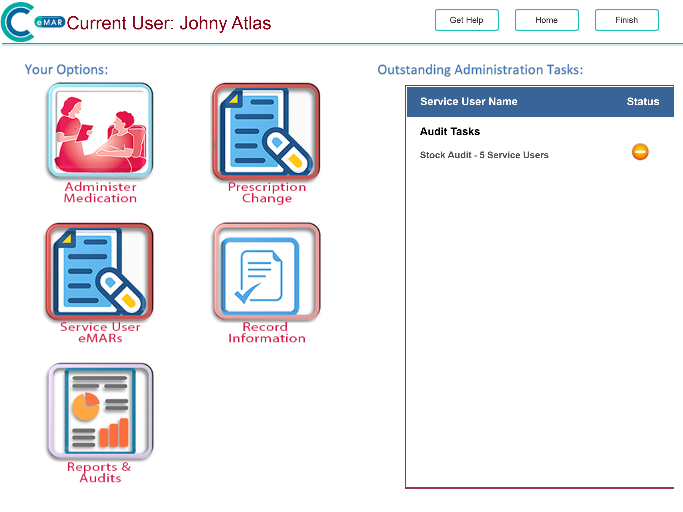Click the Service User eMARs text label
683x512 pixels.
coord(100,333)
